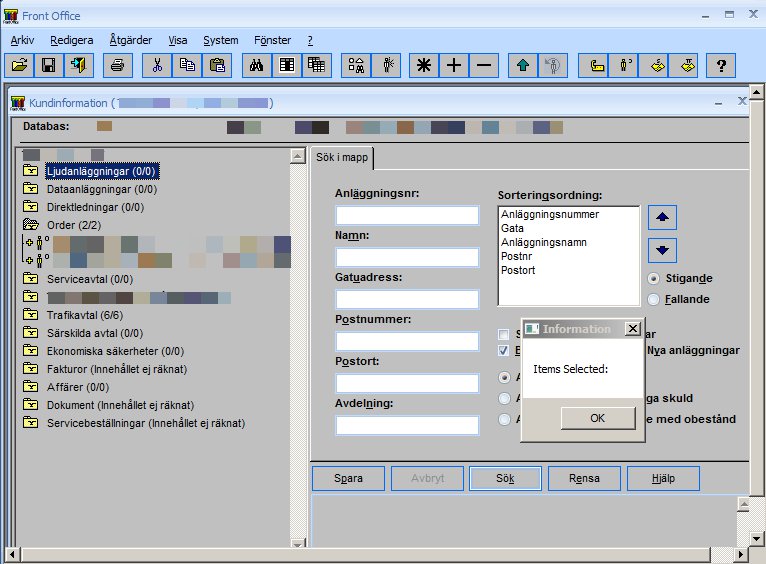
Task: Click the green up arrow toolbar icon
Action: pos(522,66)
